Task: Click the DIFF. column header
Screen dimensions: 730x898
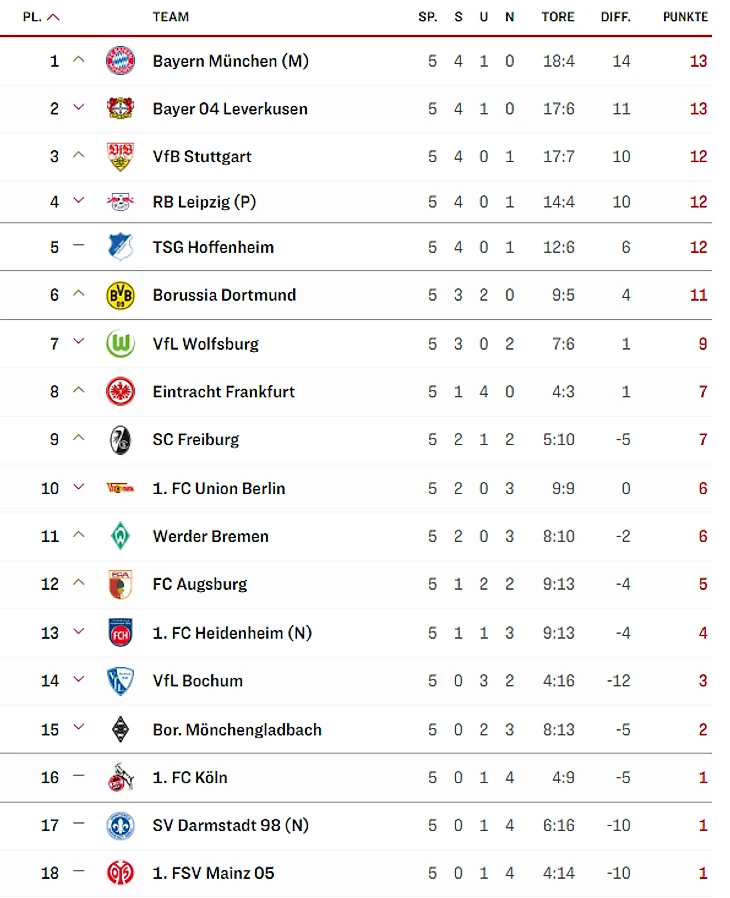Action: pos(616,17)
